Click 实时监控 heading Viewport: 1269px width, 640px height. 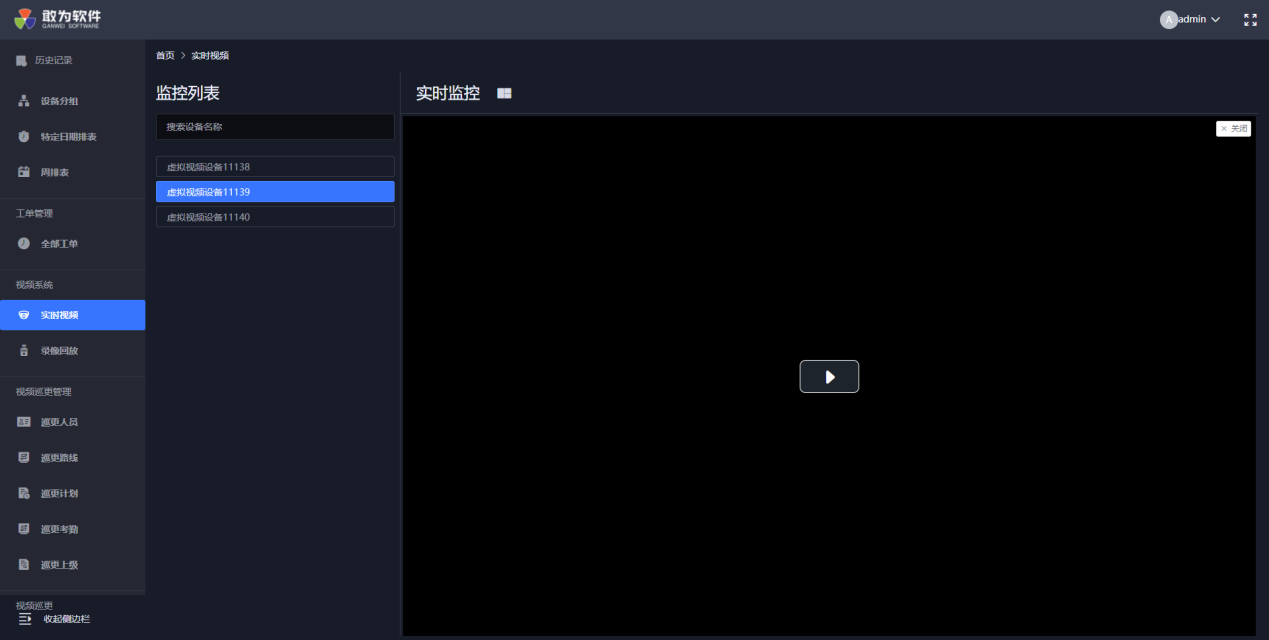[448, 93]
